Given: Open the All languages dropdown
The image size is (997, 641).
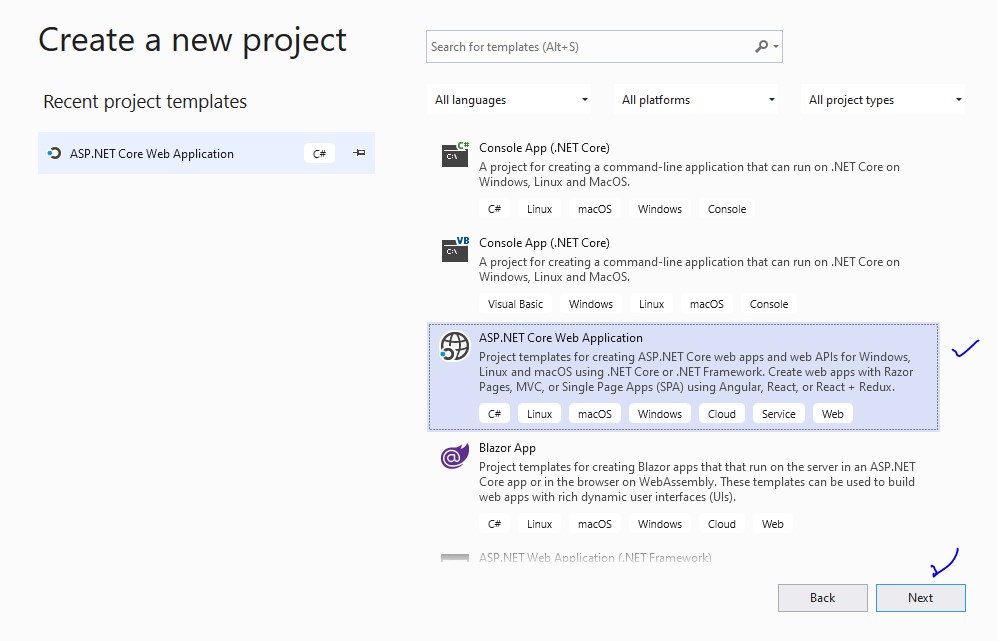Looking at the screenshot, I should click(509, 99).
